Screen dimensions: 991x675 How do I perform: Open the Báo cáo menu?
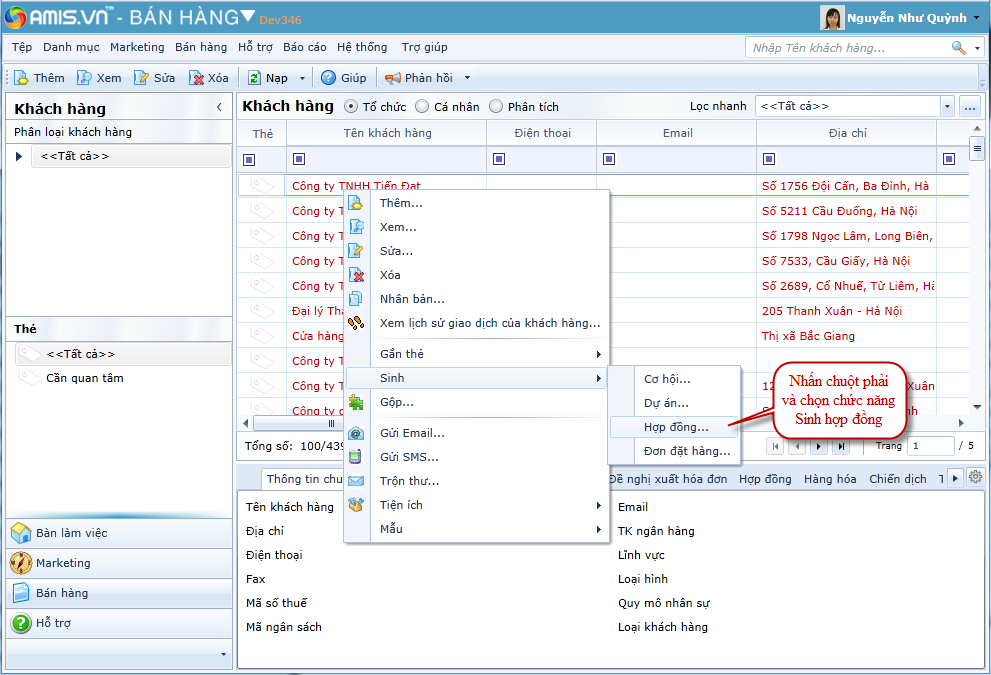click(304, 47)
